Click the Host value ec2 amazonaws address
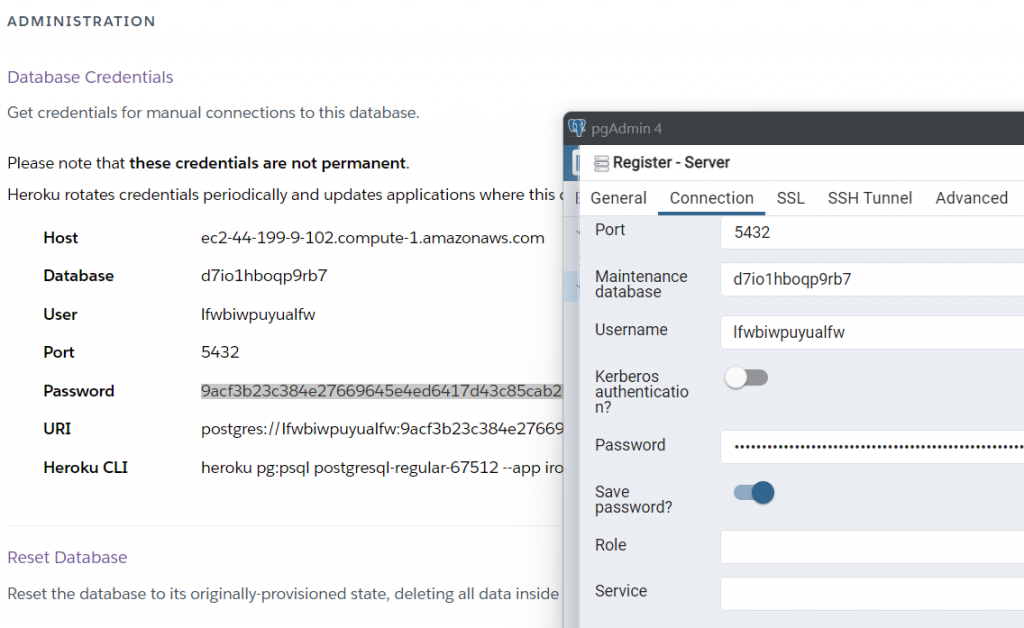1024x628 pixels. pyautogui.click(x=372, y=238)
